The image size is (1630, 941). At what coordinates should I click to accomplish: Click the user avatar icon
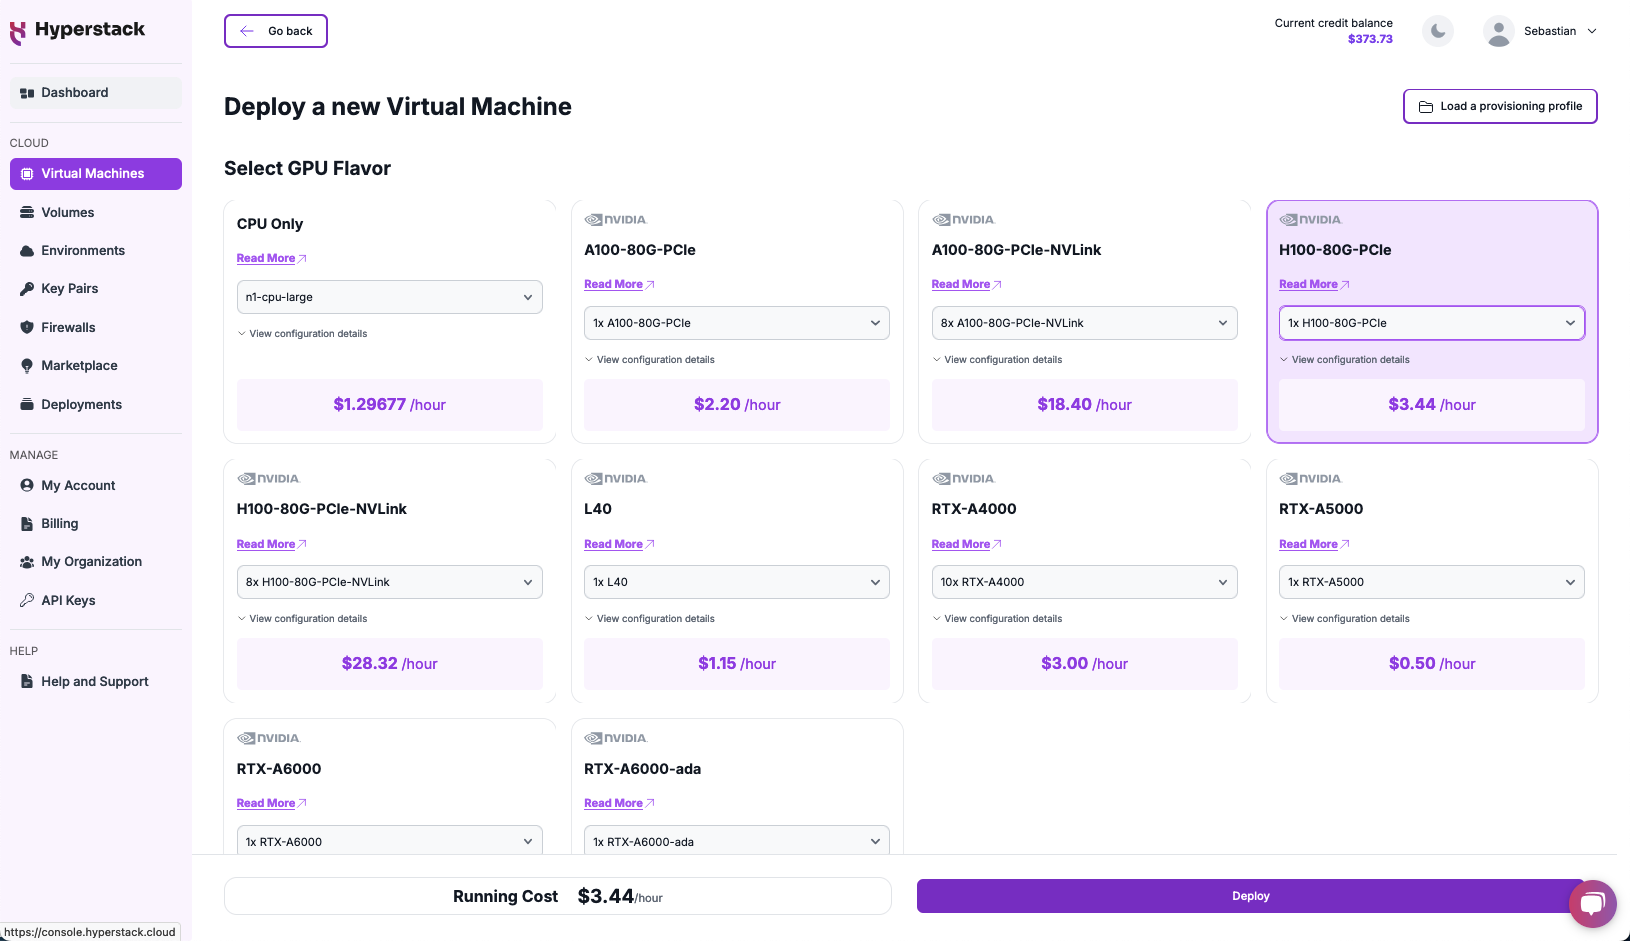[1498, 31]
